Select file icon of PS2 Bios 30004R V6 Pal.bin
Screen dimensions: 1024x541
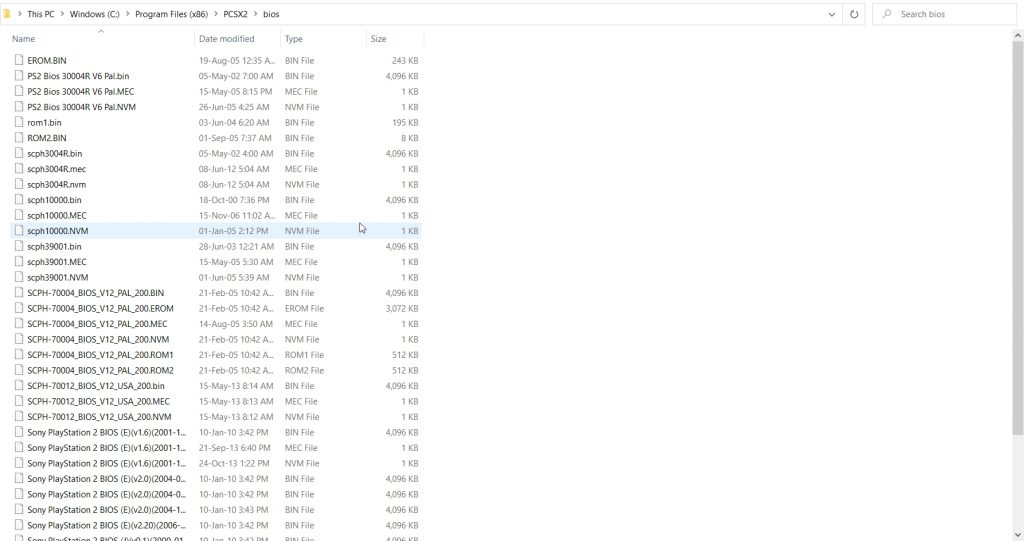(19, 76)
